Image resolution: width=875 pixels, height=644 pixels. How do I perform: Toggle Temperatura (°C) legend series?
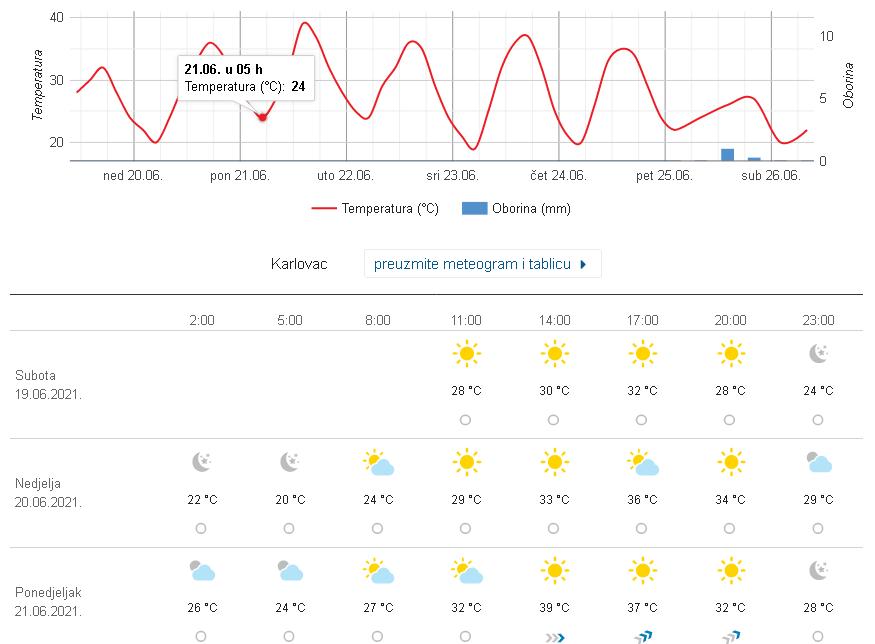point(375,209)
